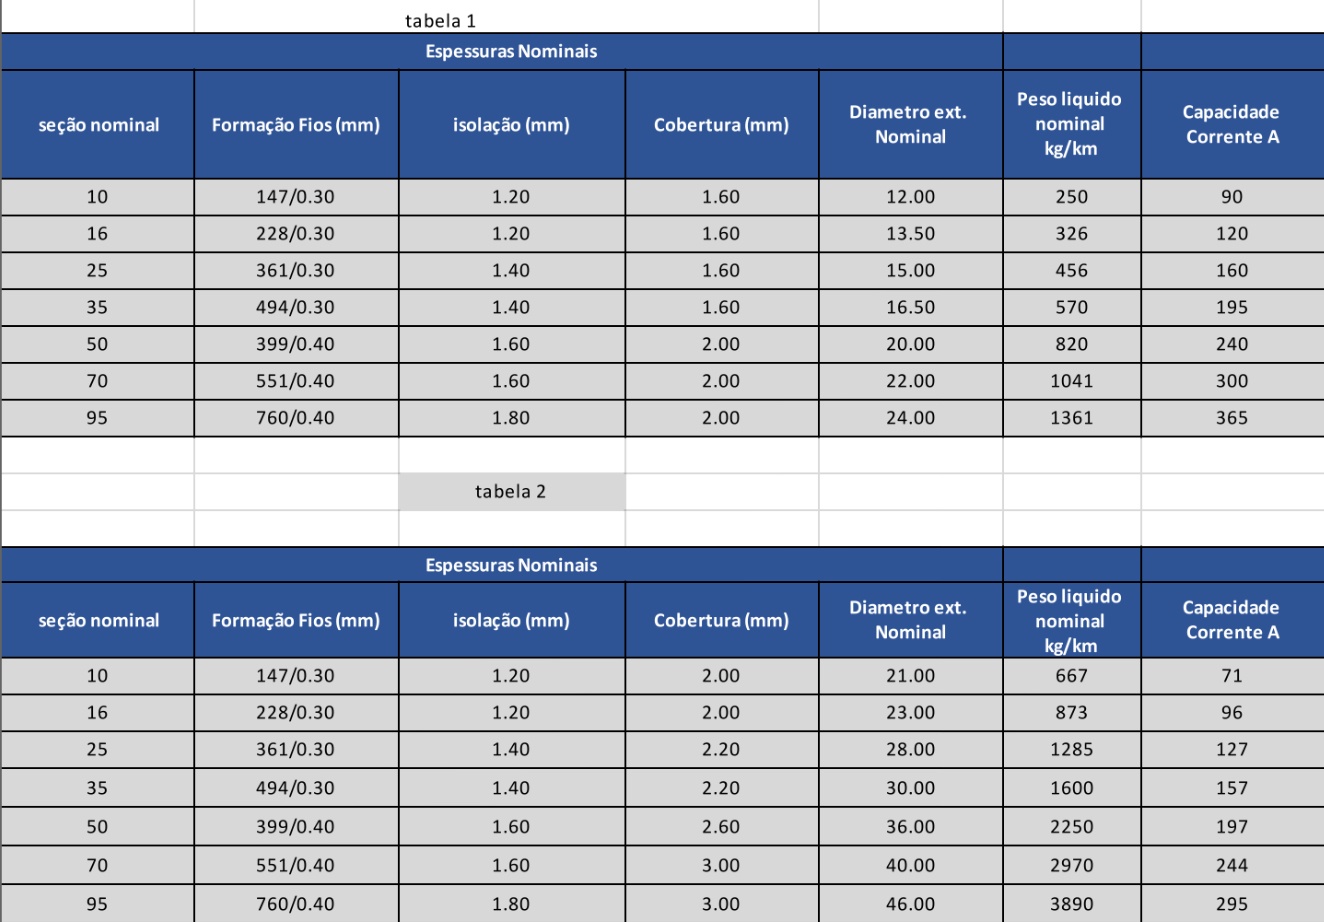Click 'seção nominal' header in table 1
Screen dimensions: 1324x922
(98, 125)
